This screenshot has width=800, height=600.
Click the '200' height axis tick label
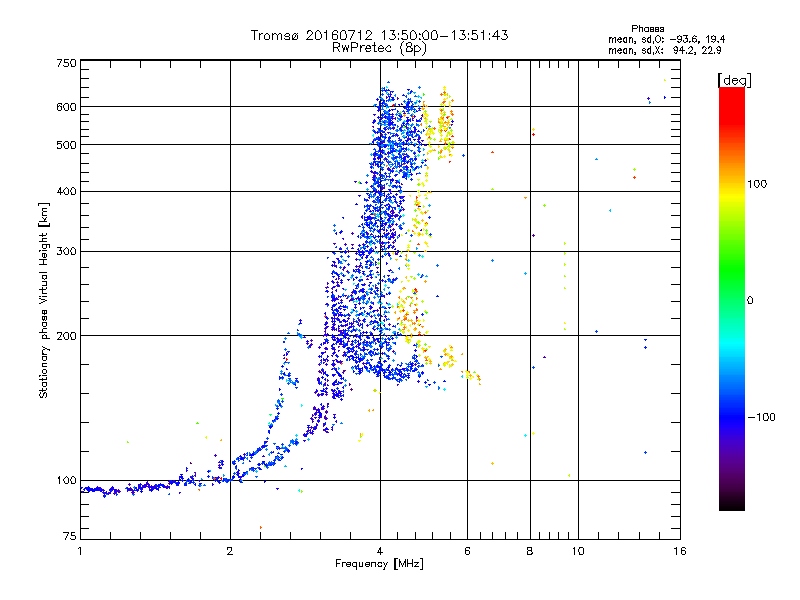tap(66, 336)
